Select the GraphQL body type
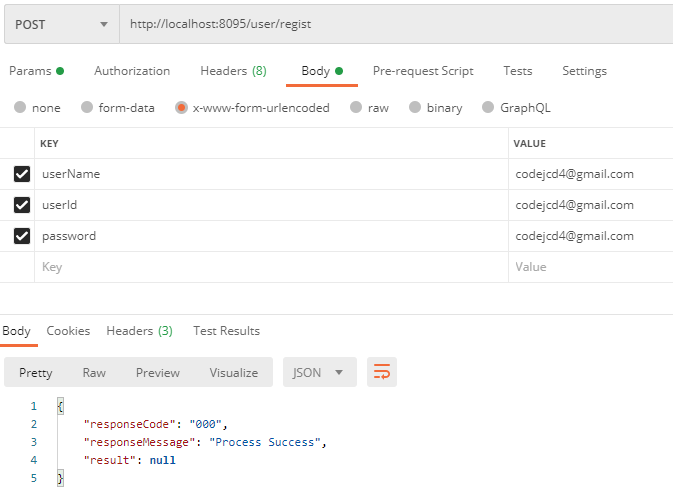The width and height of the screenshot is (673, 495). (x=488, y=107)
